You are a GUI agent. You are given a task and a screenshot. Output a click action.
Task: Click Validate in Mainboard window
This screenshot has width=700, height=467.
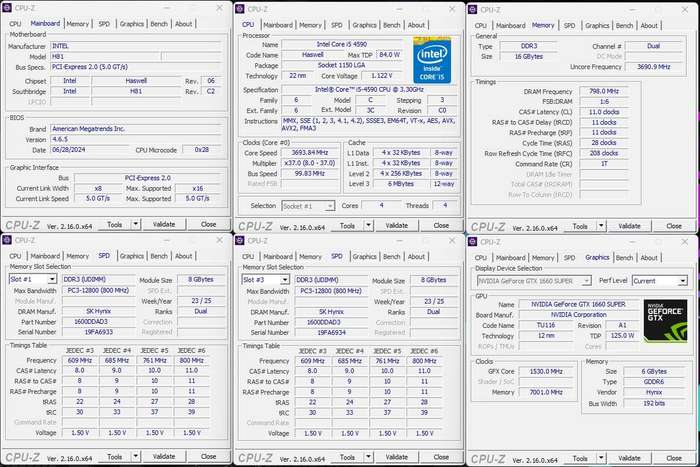(x=164, y=224)
